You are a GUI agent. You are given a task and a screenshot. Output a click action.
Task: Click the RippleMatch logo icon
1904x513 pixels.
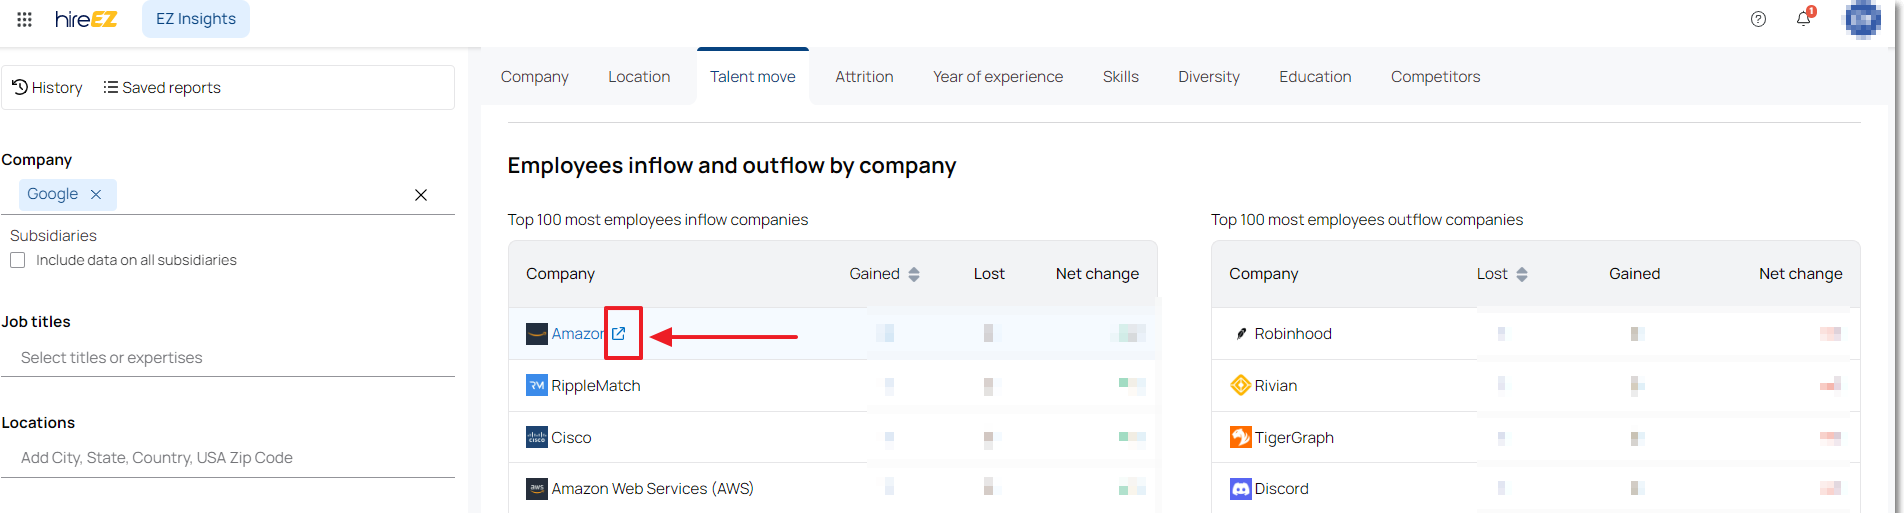537,385
